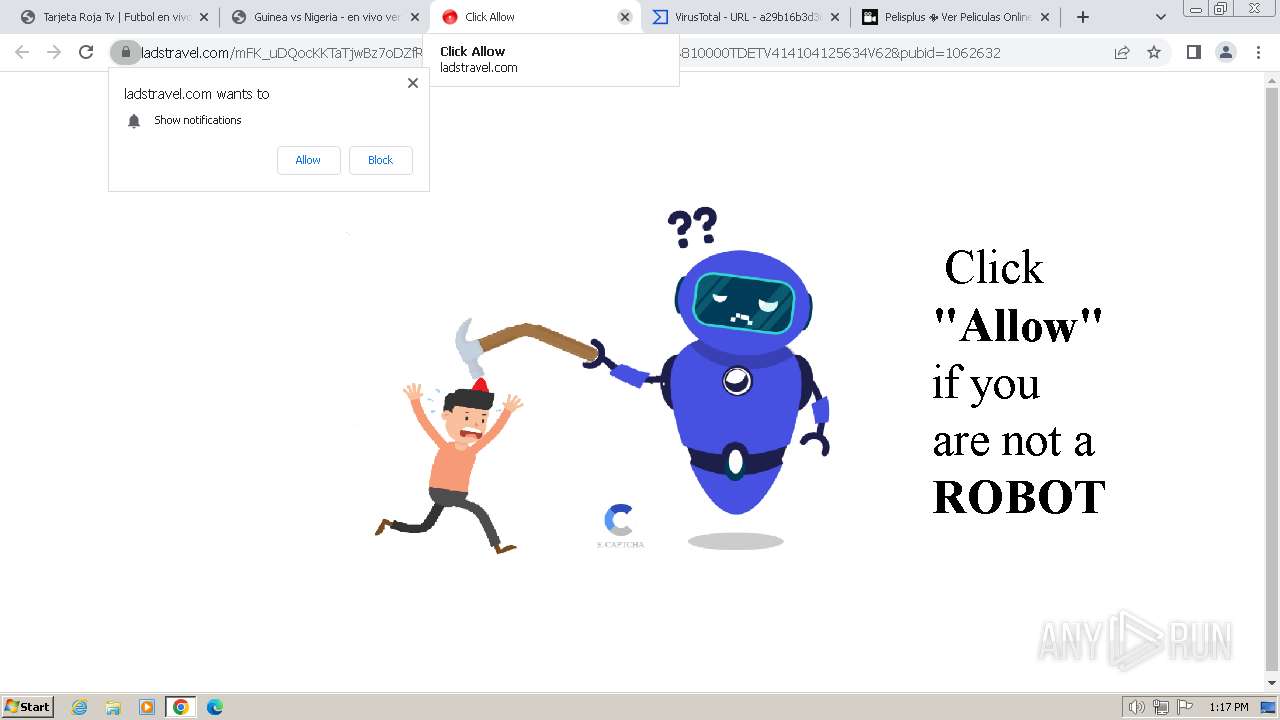
Task: Launch Microsoft Edge from taskbar
Action: point(215,707)
